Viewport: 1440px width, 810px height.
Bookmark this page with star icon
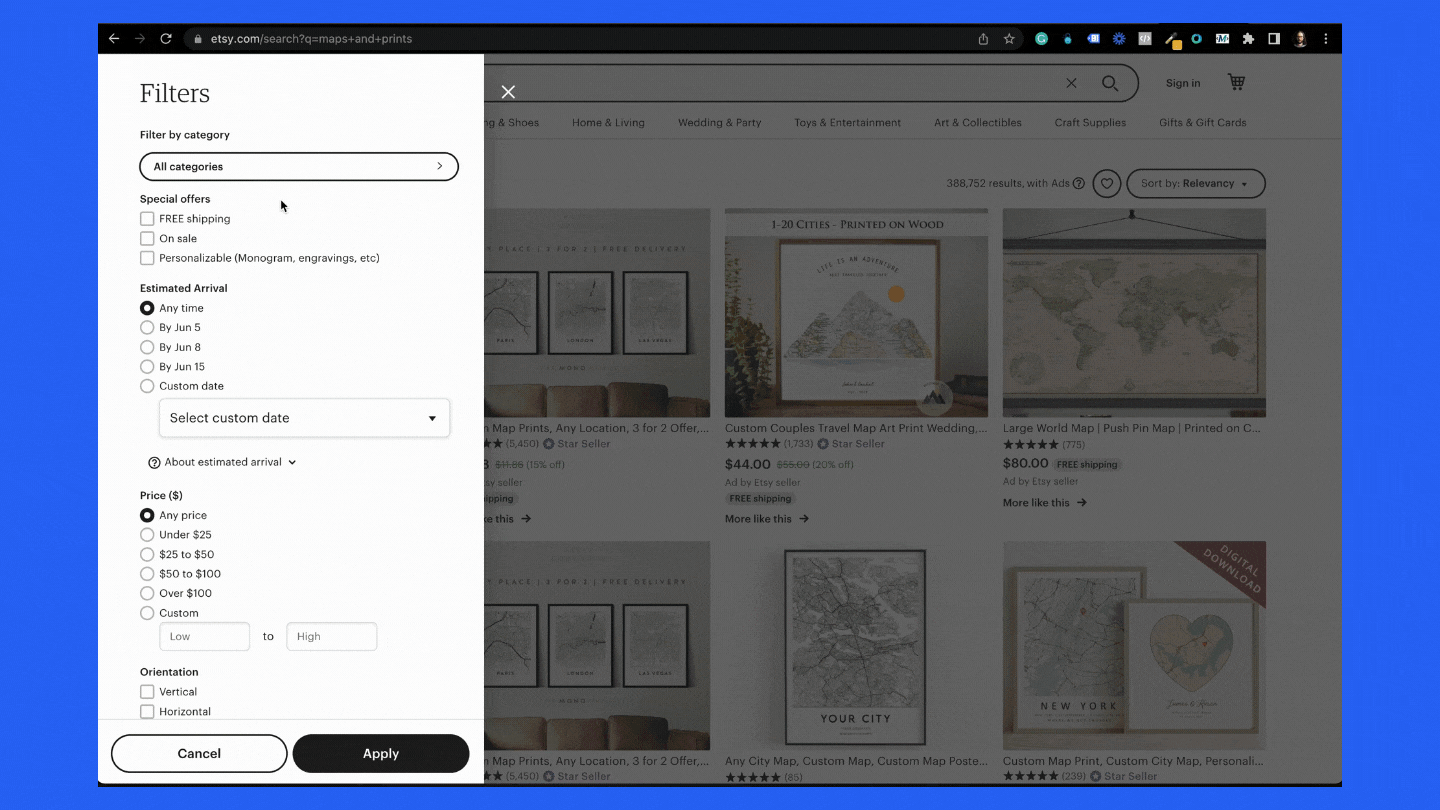point(1009,39)
